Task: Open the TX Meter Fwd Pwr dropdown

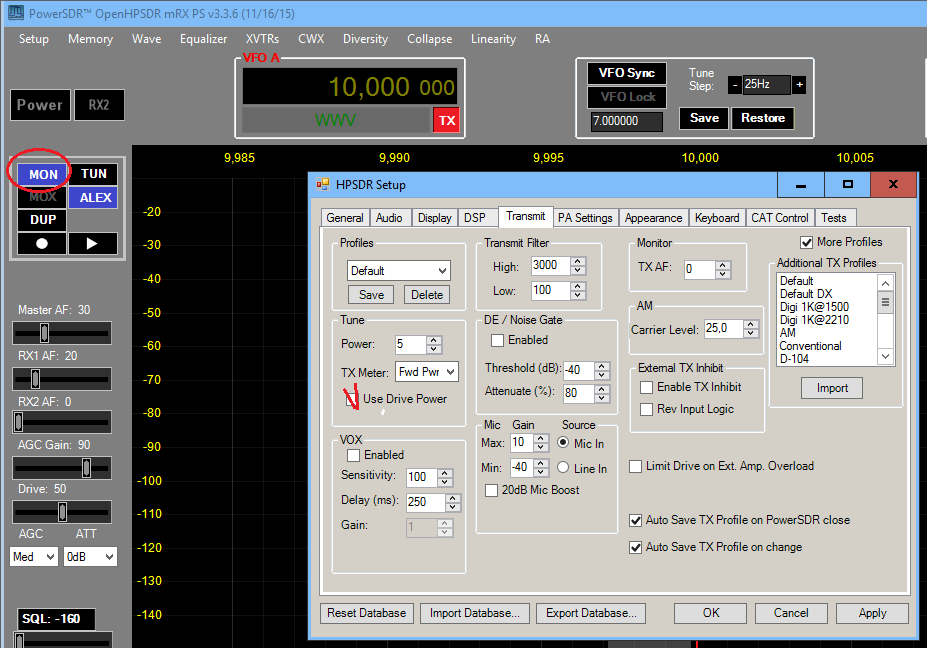Action: point(426,372)
